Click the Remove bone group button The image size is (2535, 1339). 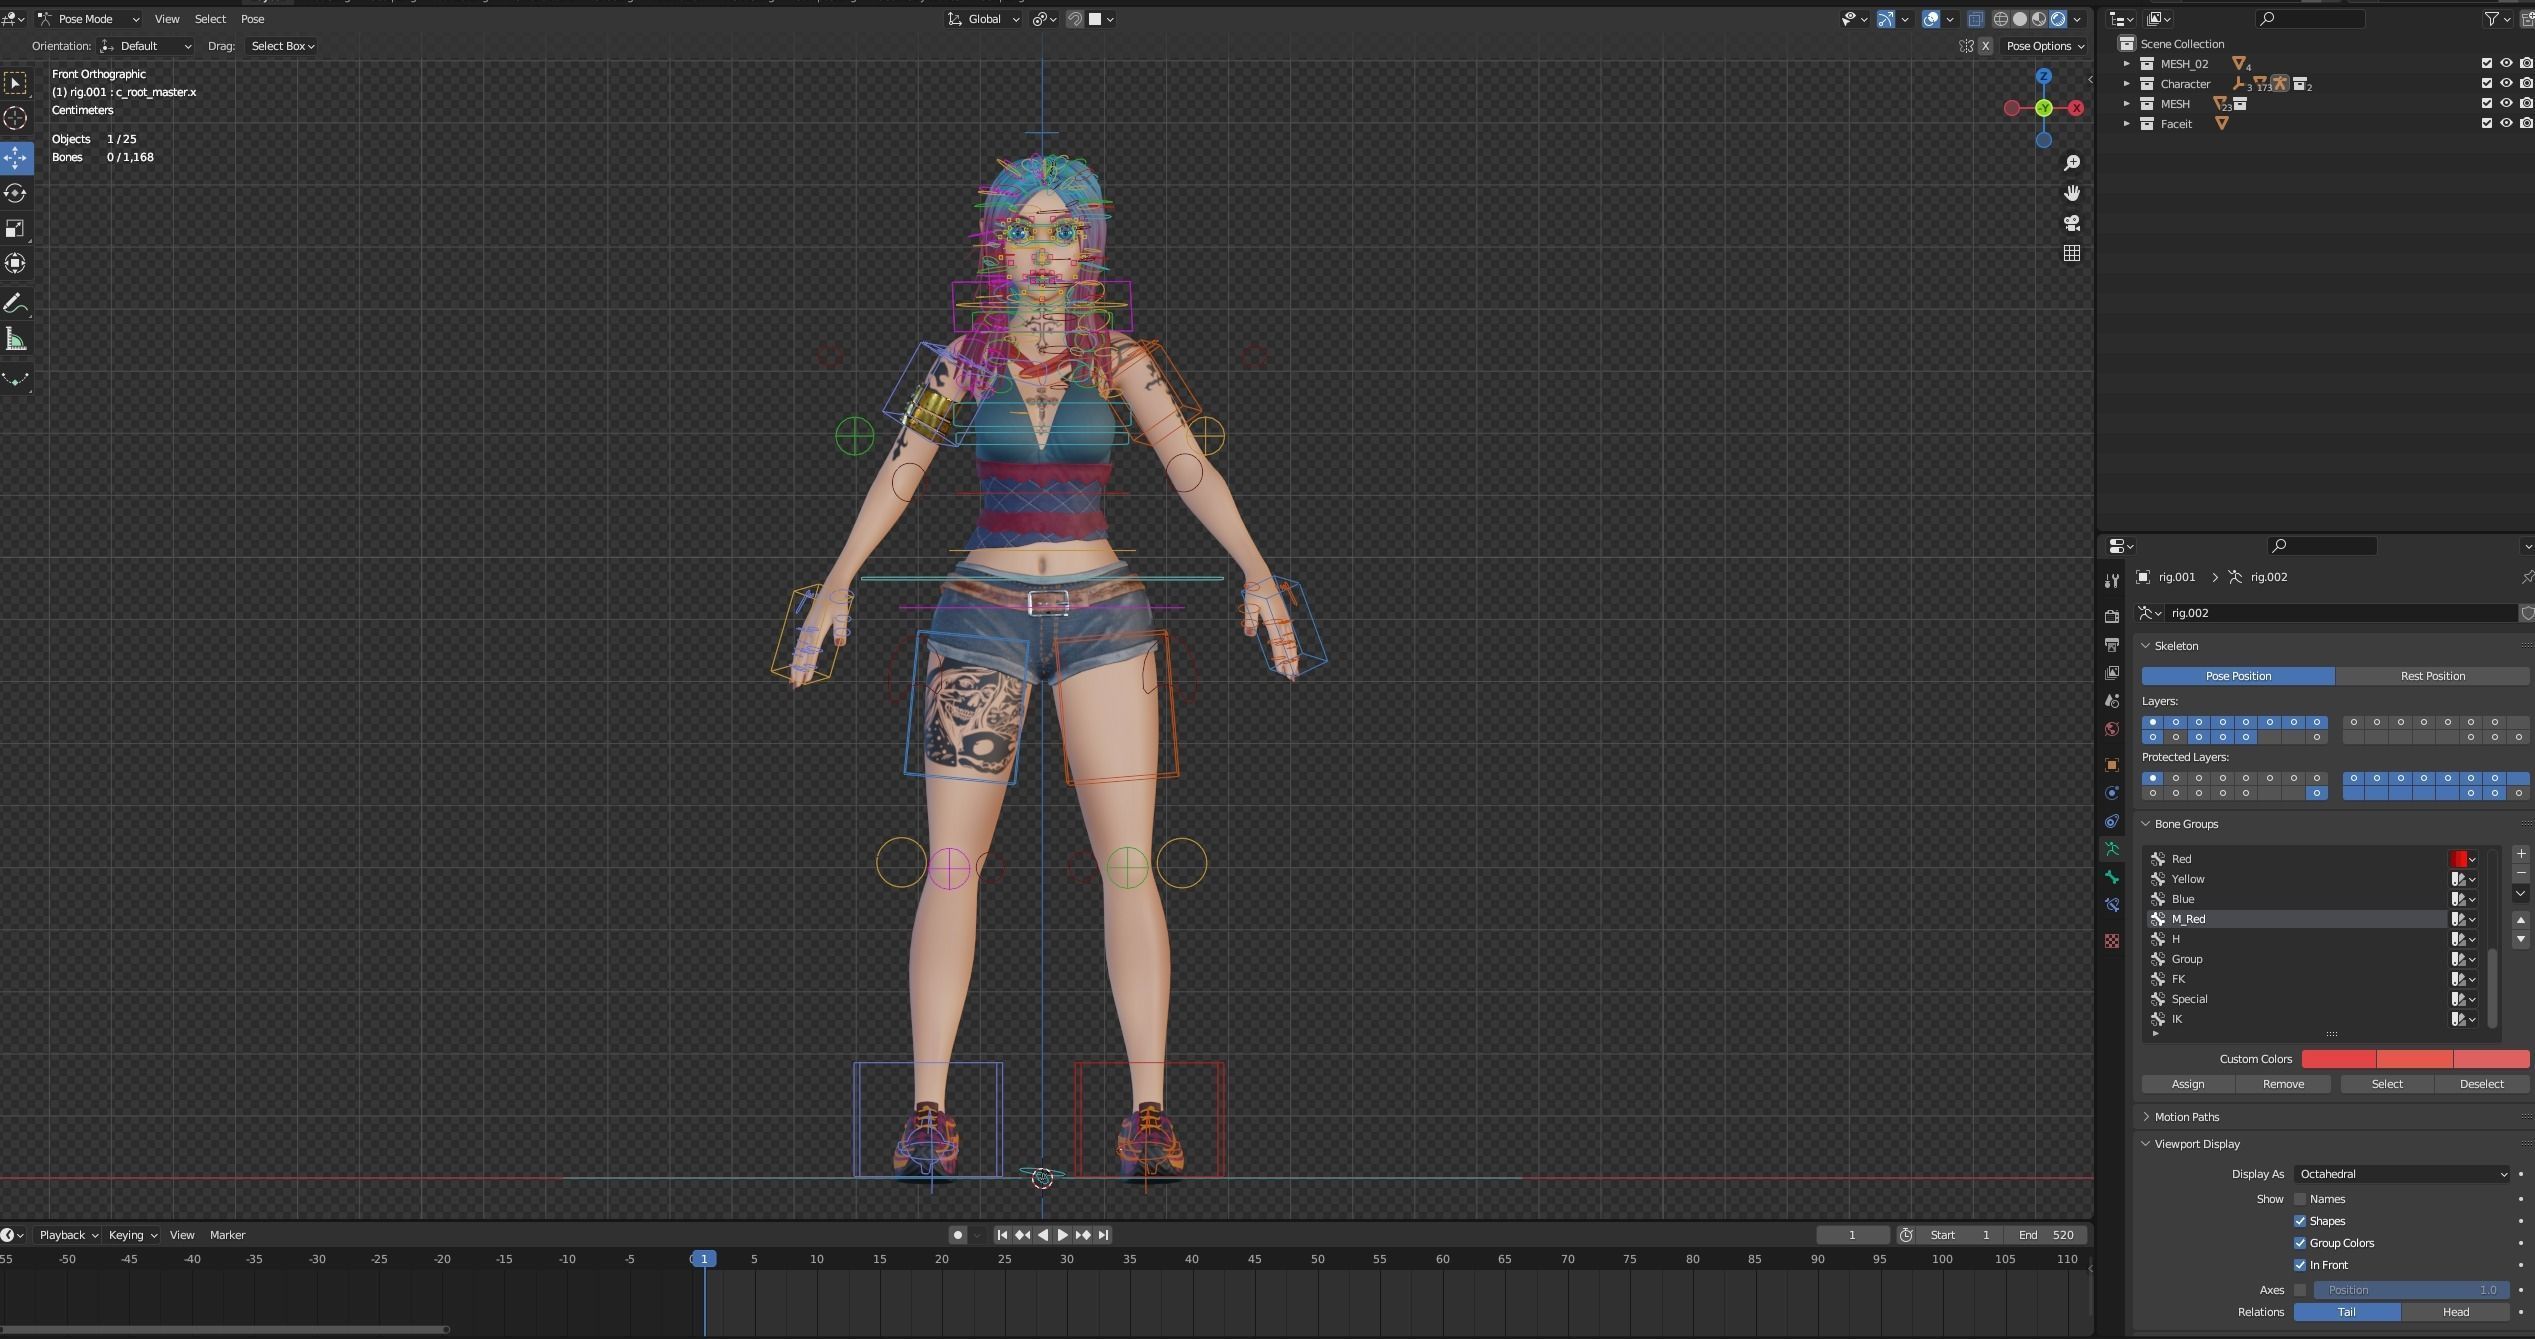coord(2283,1084)
